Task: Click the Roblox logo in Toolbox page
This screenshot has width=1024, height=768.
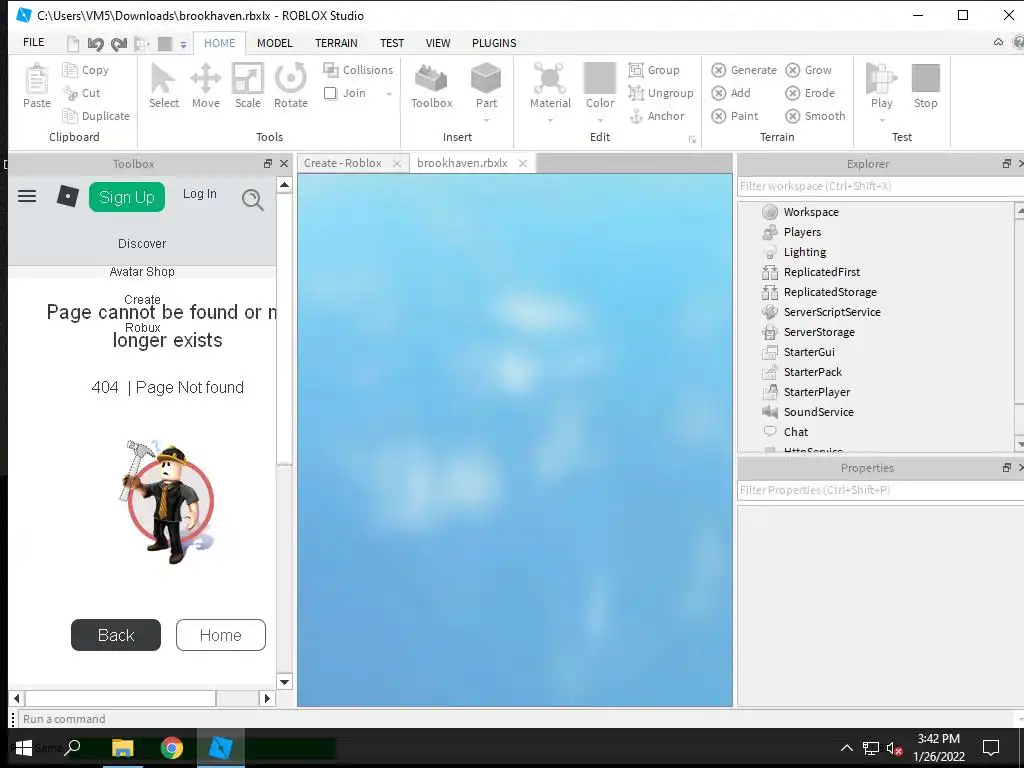Action: tap(67, 196)
